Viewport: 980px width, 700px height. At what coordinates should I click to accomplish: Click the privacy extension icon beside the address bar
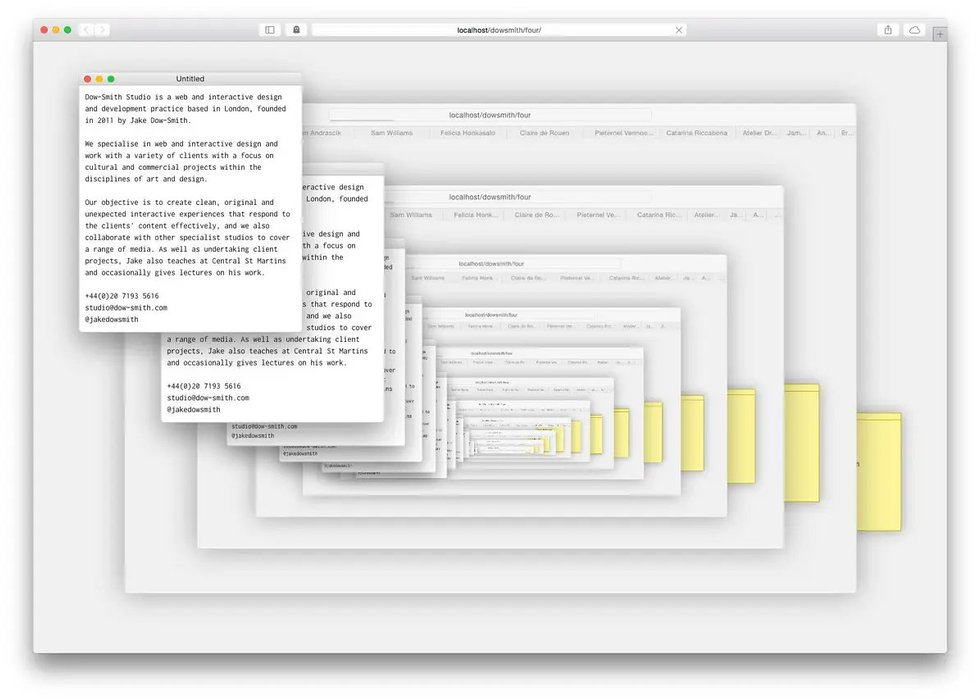[296, 30]
